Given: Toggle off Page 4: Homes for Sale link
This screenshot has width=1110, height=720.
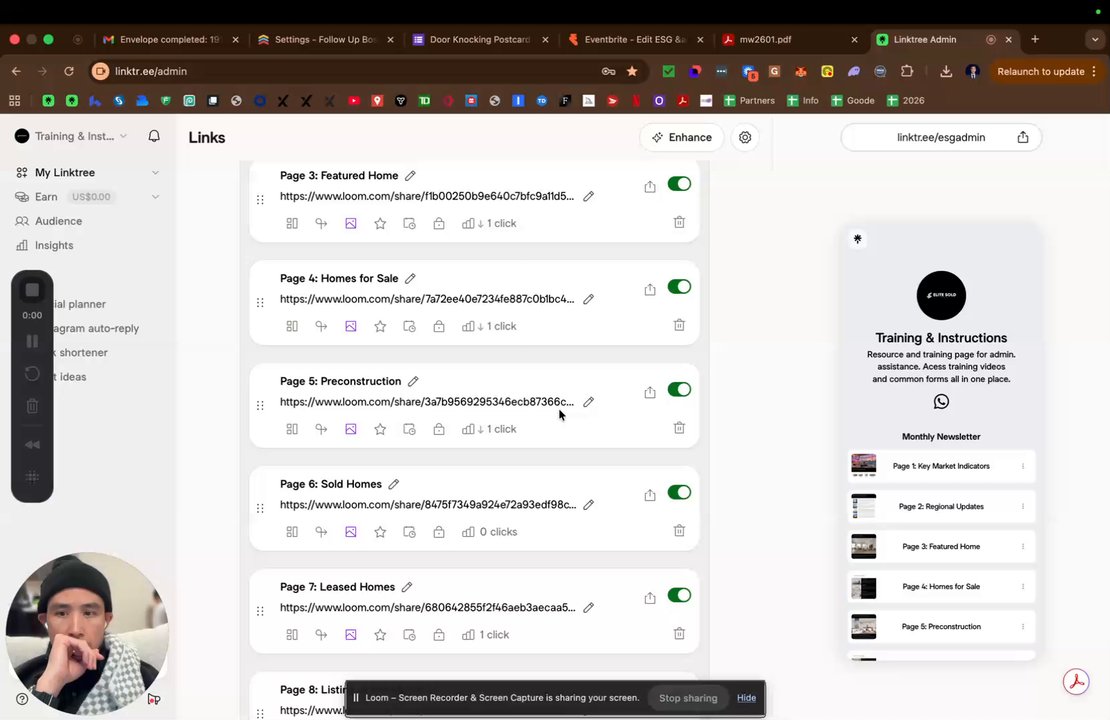Looking at the screenshot, I should (679, 287).
